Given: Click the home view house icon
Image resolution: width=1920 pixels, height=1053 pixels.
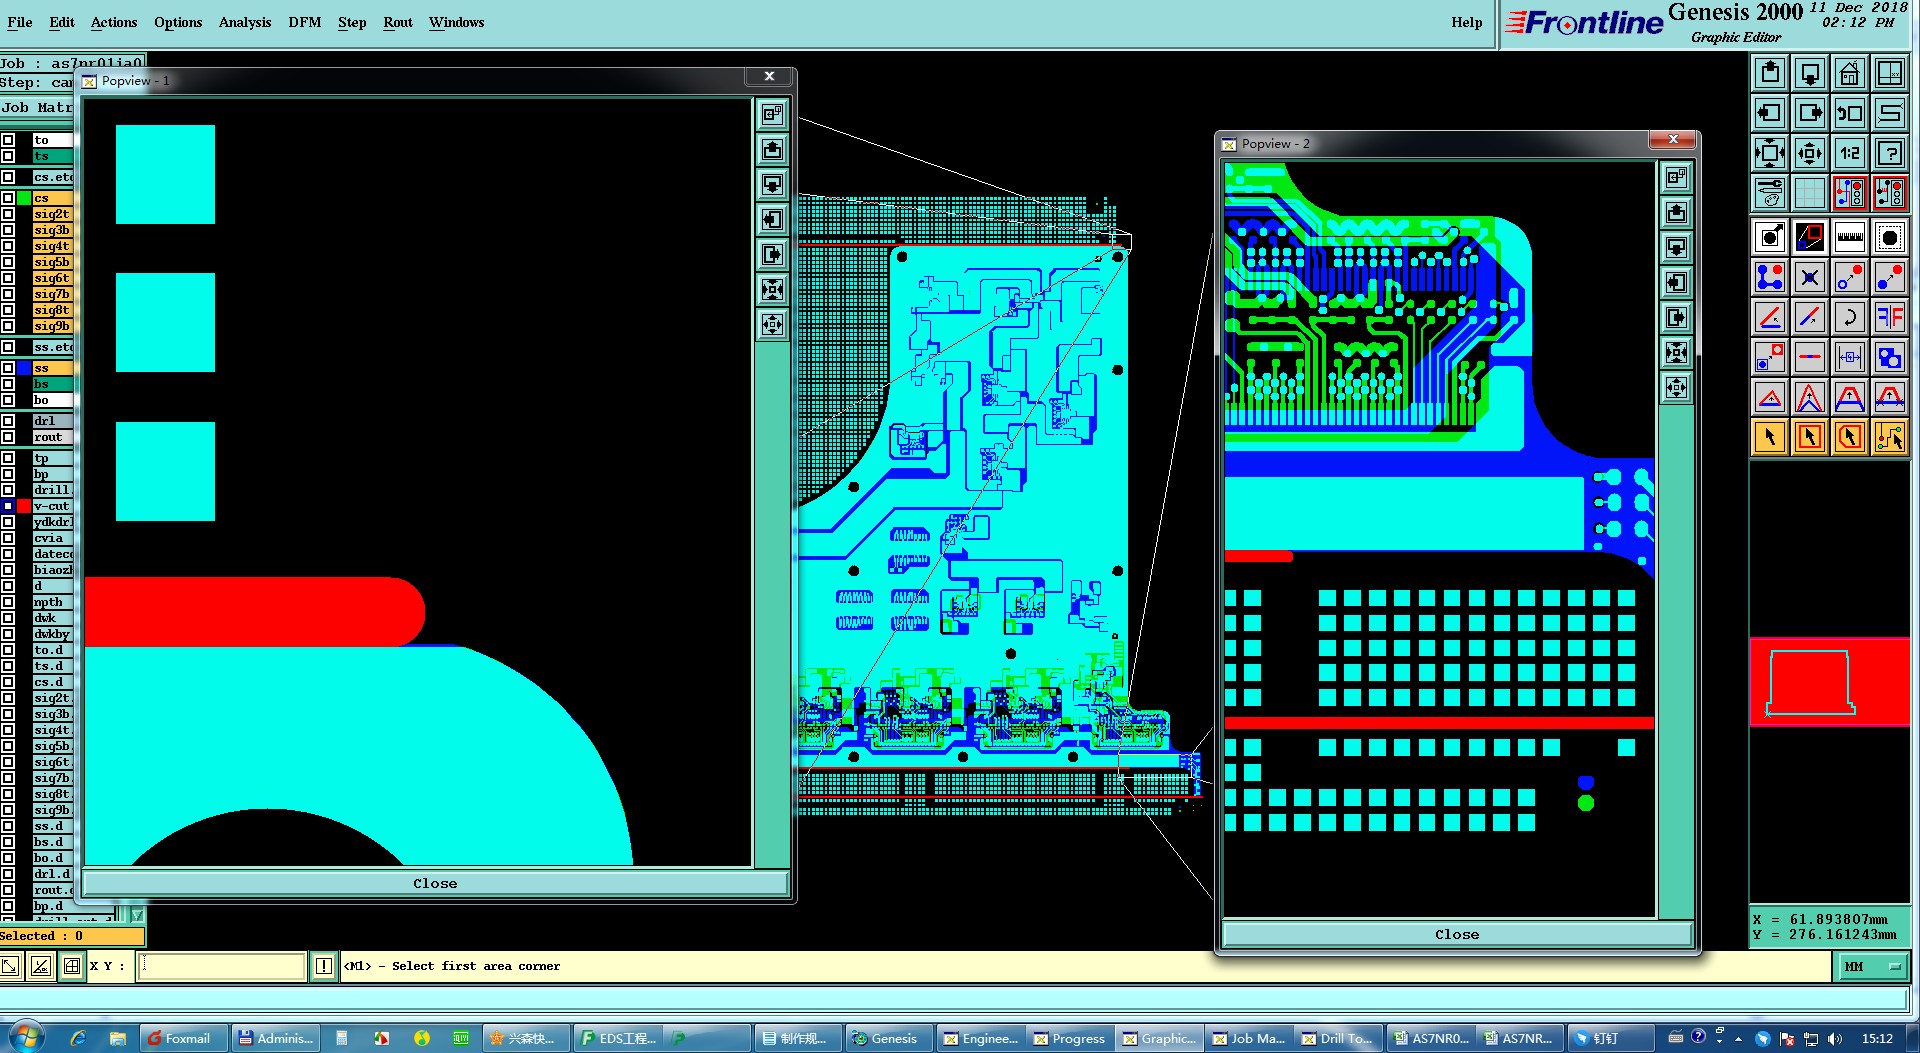Looking at the screenshot, I should pos(1850,73).
